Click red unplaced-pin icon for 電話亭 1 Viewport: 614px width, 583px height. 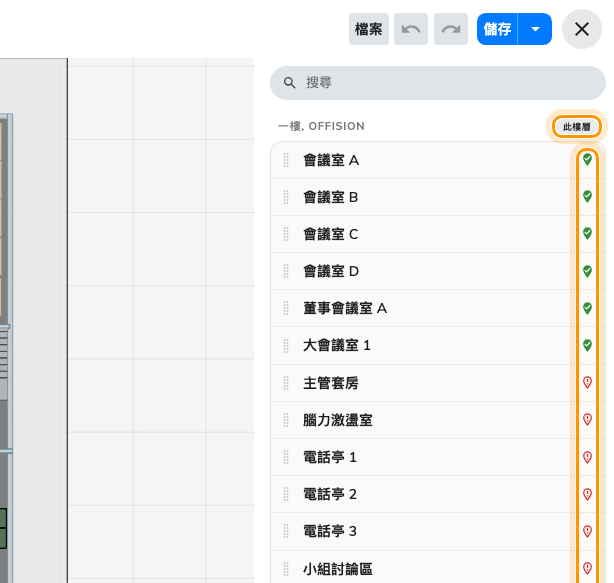pos(587,457)
